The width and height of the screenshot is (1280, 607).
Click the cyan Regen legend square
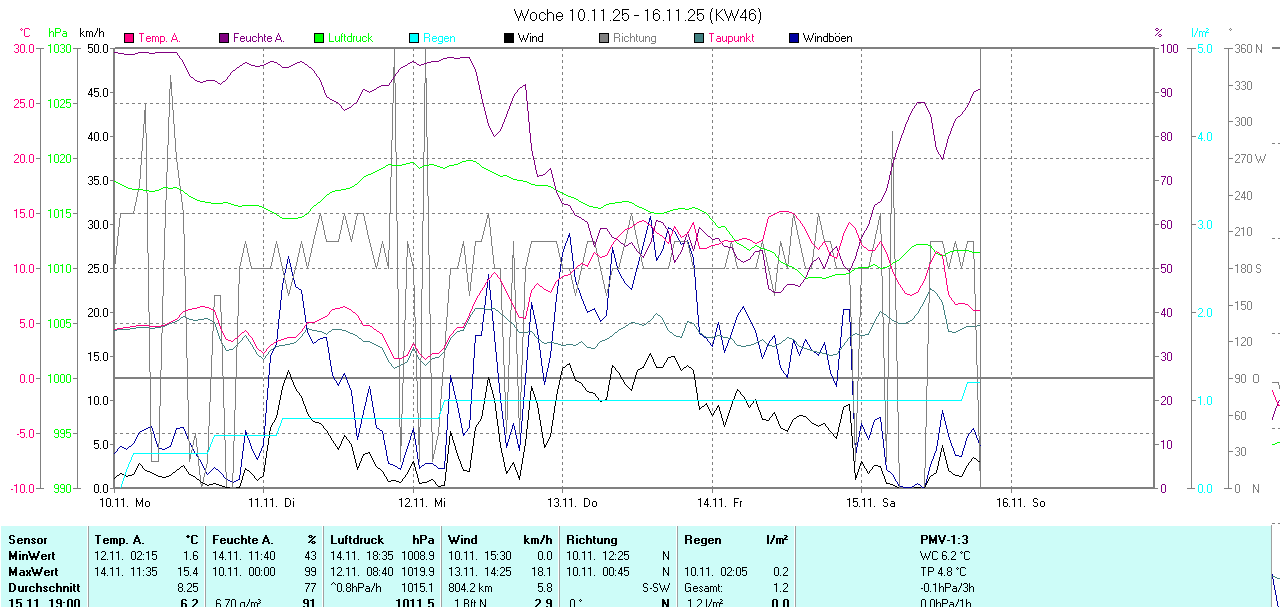414,38
